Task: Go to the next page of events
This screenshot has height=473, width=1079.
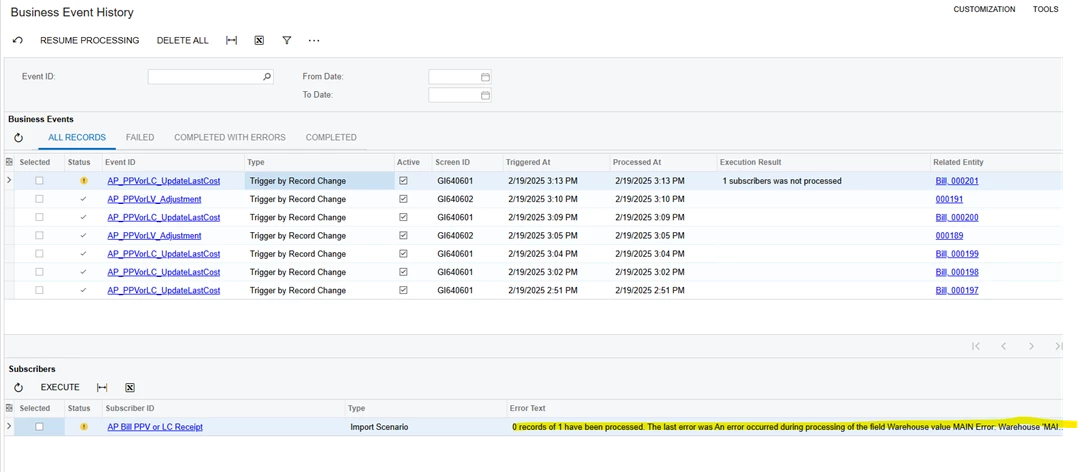Action: click(1031, 346)
